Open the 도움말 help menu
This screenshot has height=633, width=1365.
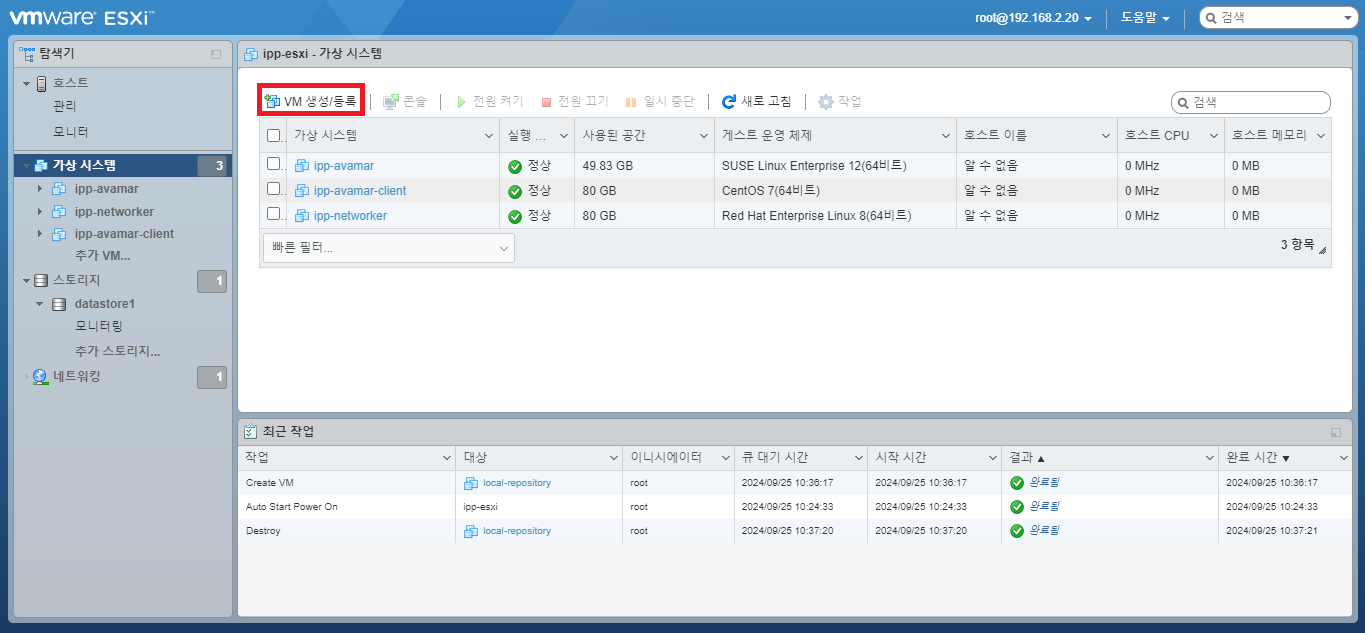click(1145, 18)
